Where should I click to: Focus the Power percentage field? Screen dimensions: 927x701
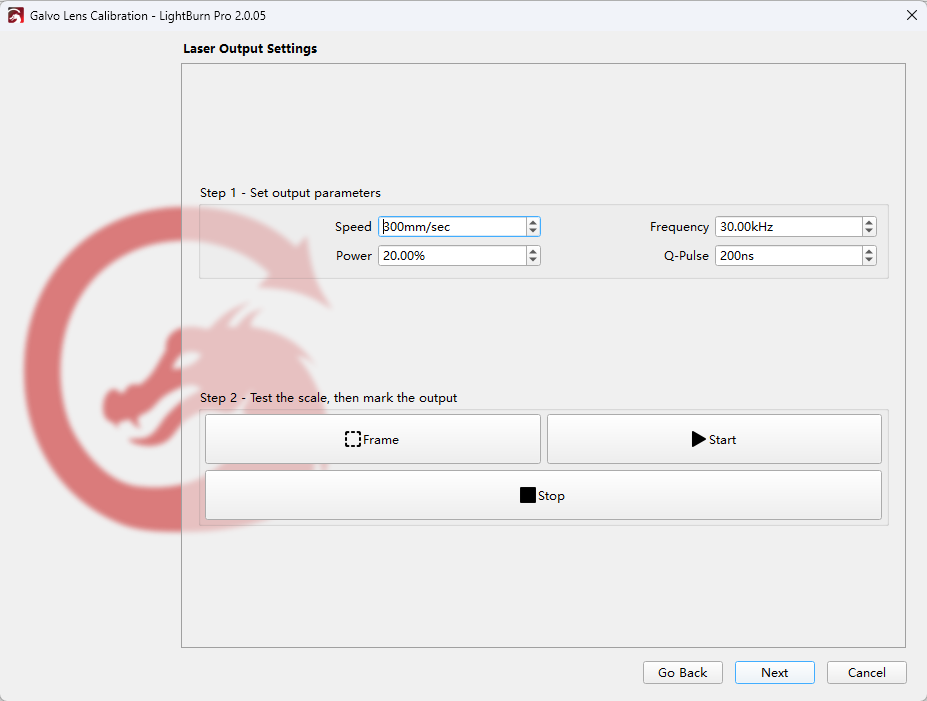point(452,256)
